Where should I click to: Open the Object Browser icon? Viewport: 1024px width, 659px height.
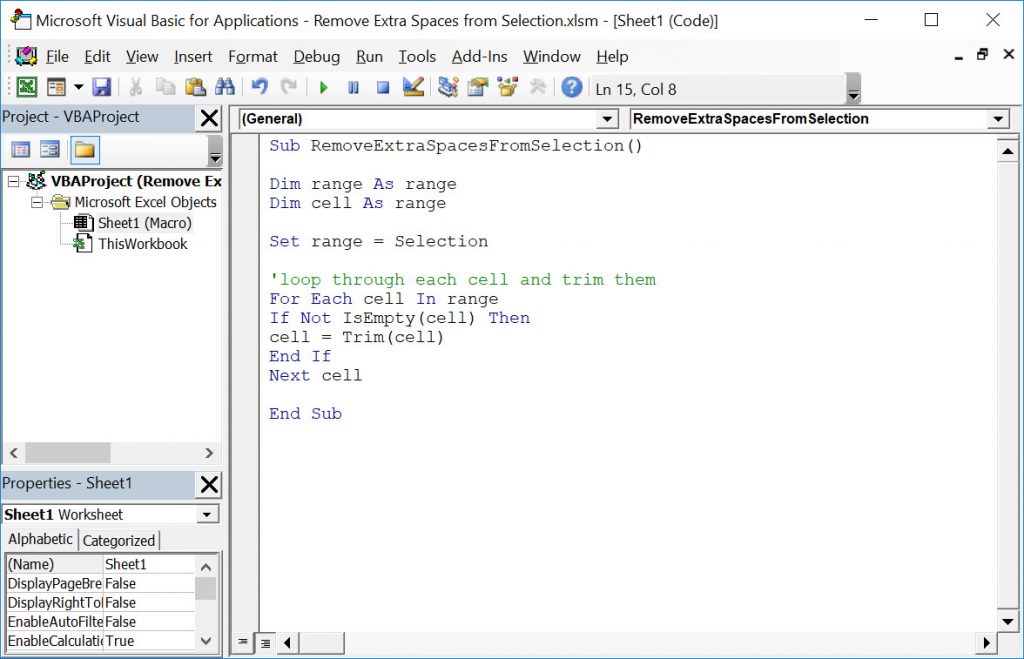pos(507,88)
